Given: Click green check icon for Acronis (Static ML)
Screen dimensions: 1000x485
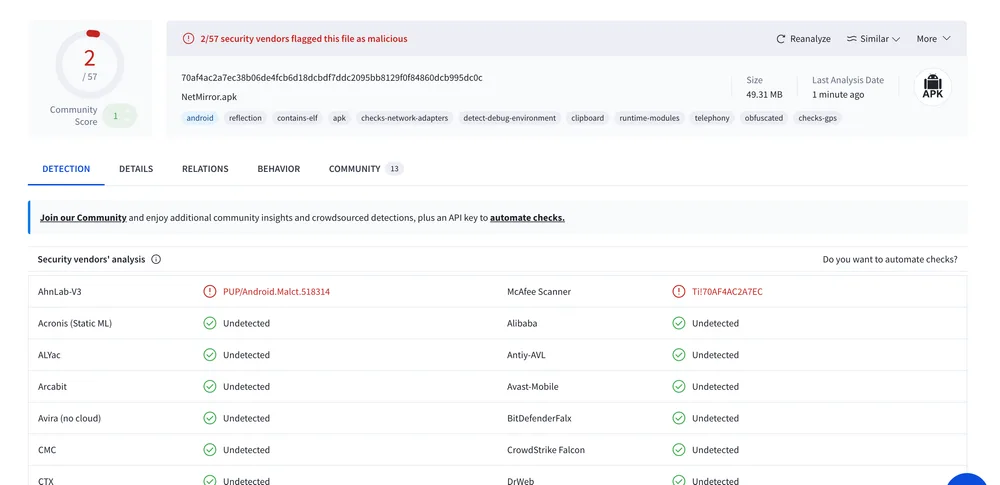Looking at the screenshot, I should (x=210, y=324).
